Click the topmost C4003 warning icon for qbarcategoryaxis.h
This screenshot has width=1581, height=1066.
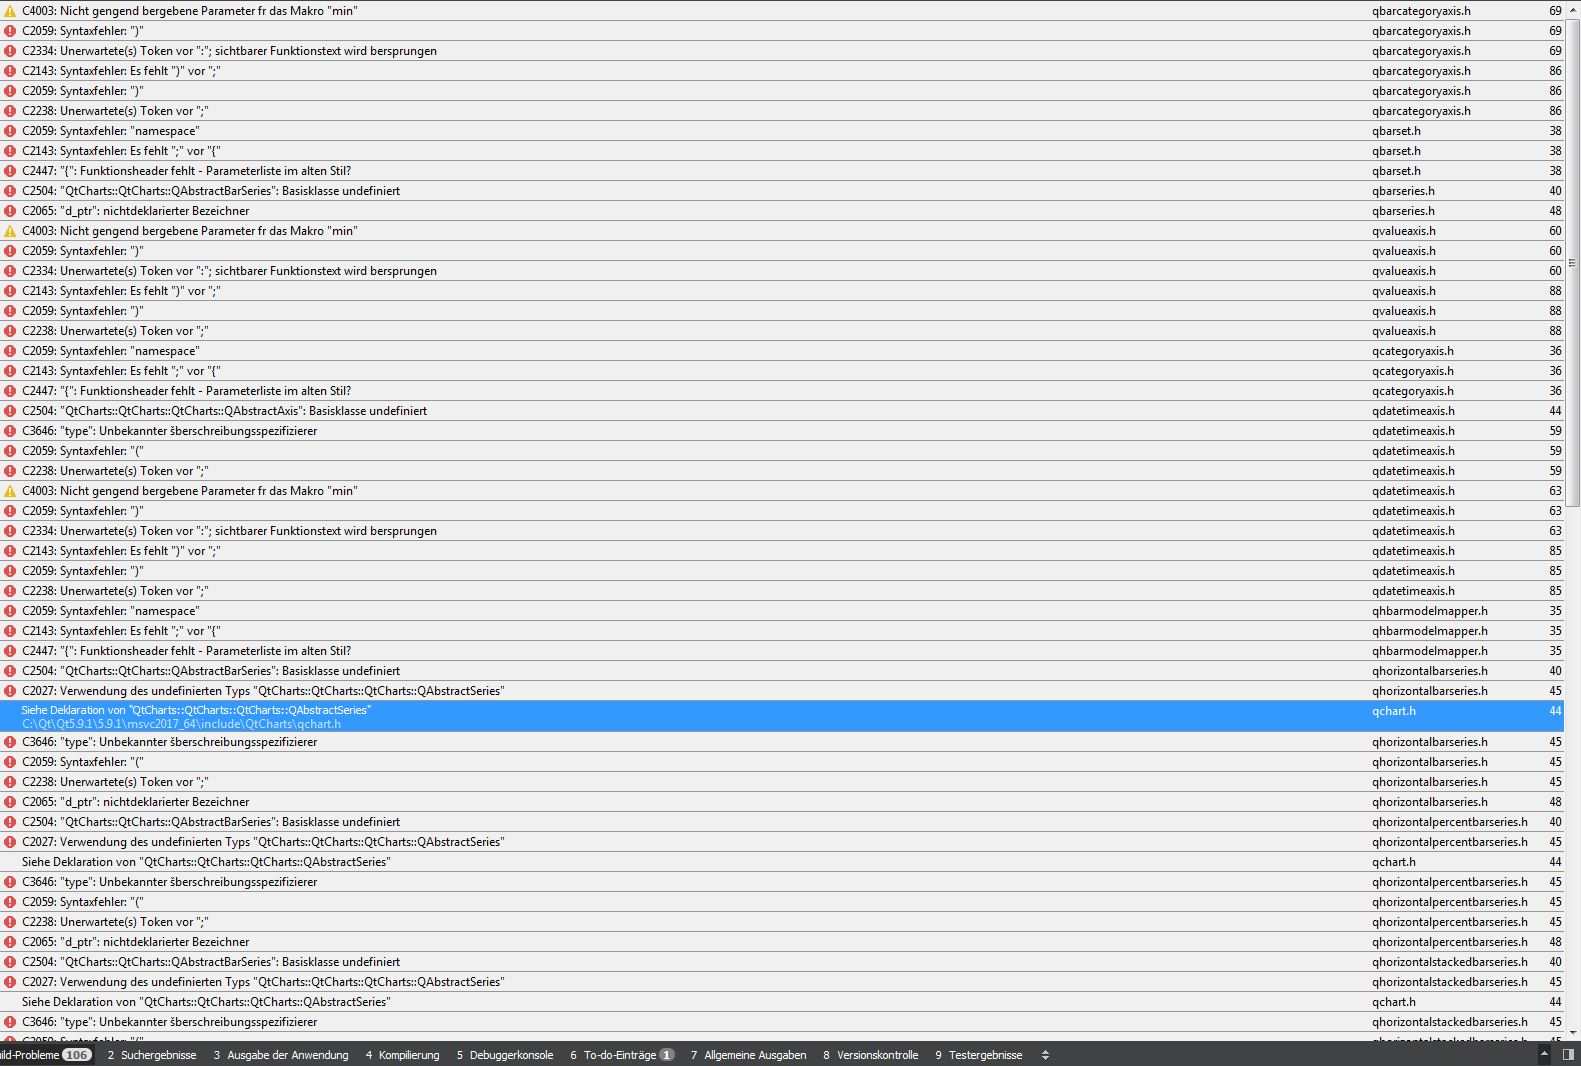click(x=10, y=11)
